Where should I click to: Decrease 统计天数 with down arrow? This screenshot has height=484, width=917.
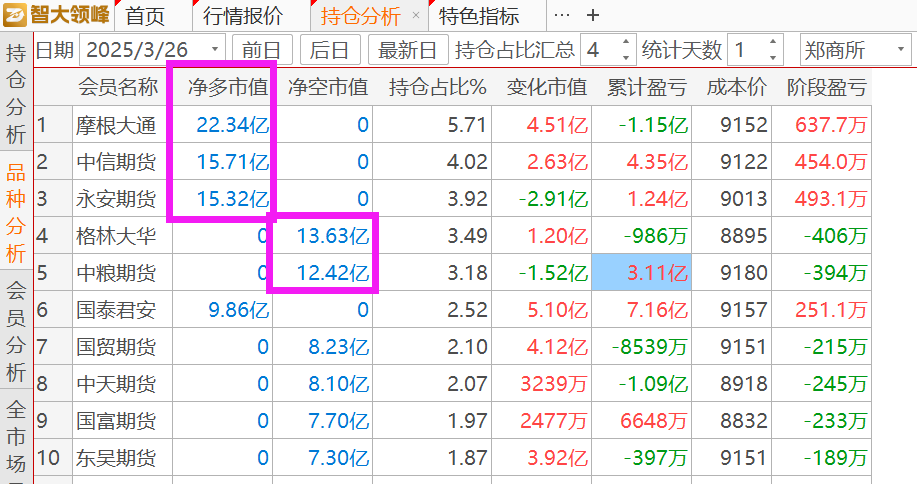click(x=773, y=58)
